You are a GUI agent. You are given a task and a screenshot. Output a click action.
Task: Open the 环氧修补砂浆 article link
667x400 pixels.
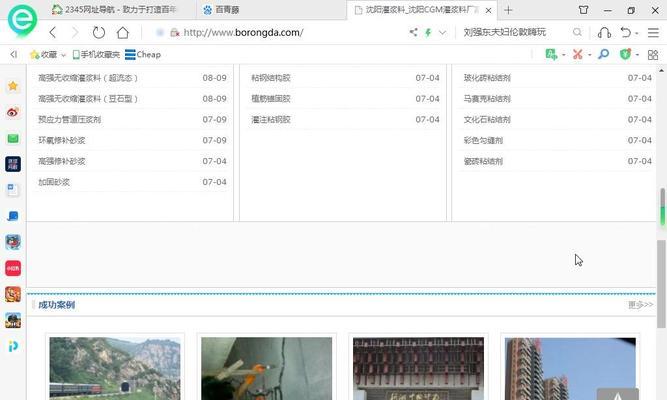pos(62,140)
